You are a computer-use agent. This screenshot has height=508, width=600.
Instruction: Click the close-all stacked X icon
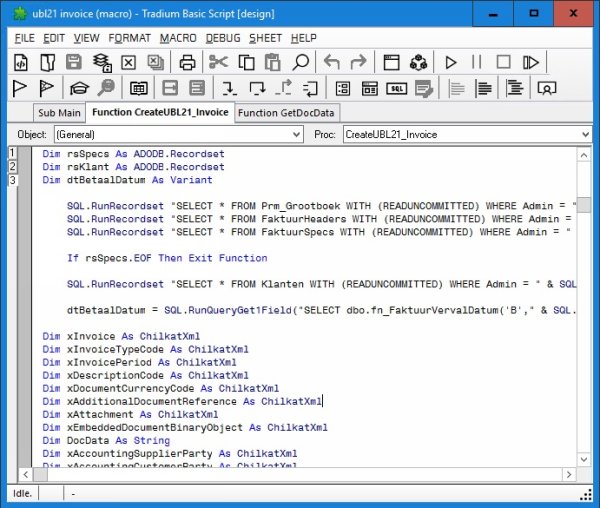point(156,62)
